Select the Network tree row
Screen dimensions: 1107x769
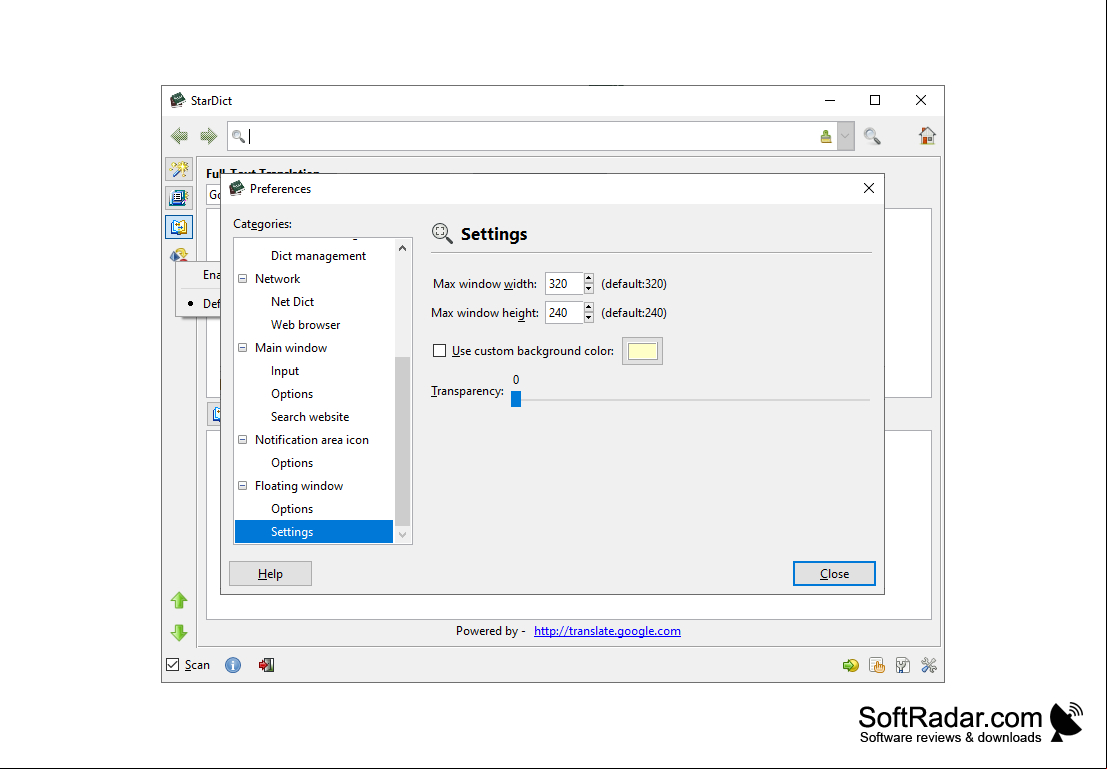click(277, 279)
